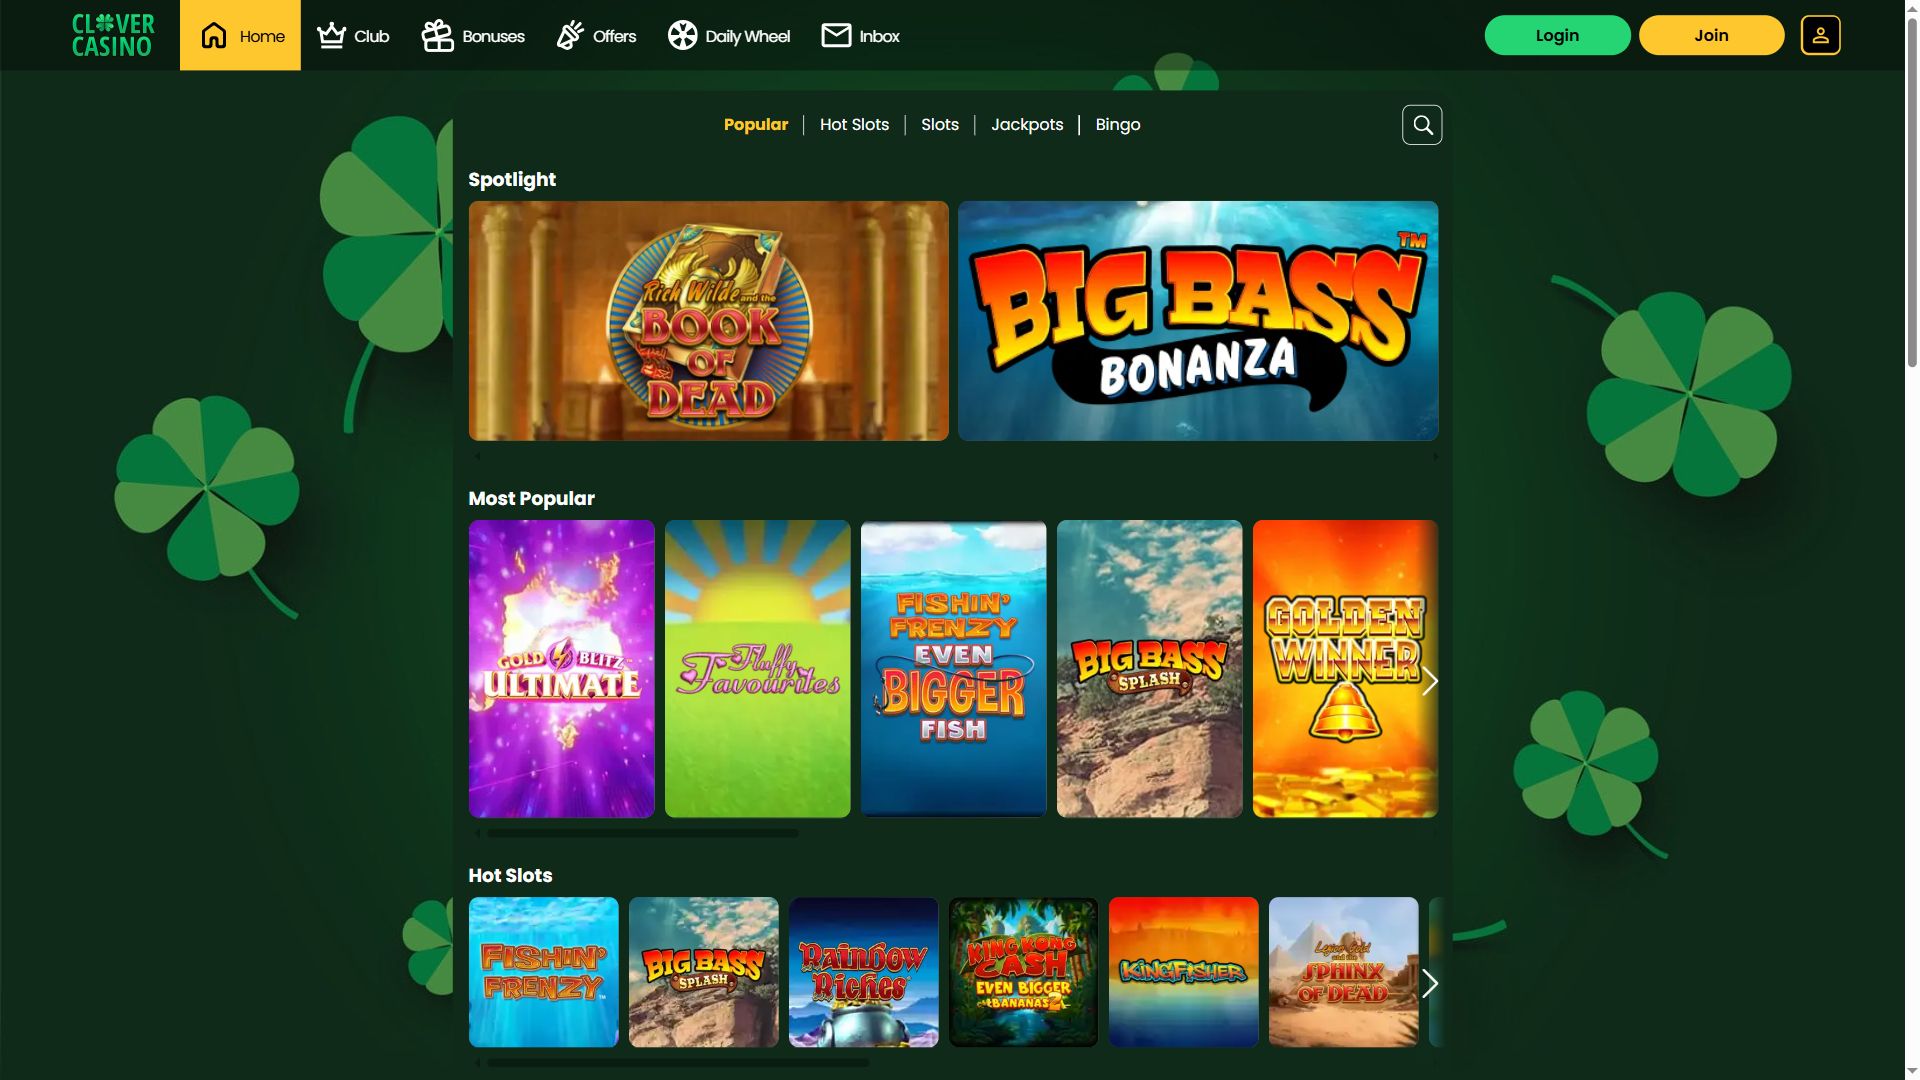Go to the Bonuses gift page
This screenshot has height=1080, width=1920.
tap(473, 36)
